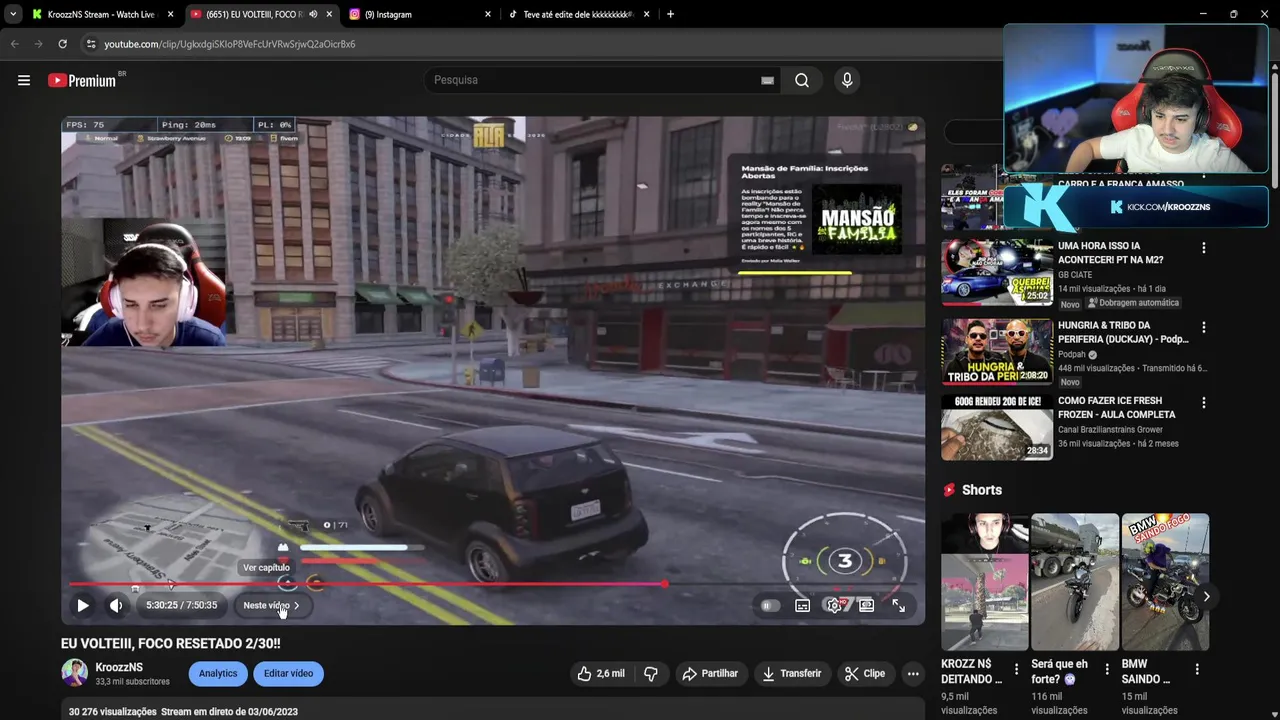Mute the video volume

(116, 605)
